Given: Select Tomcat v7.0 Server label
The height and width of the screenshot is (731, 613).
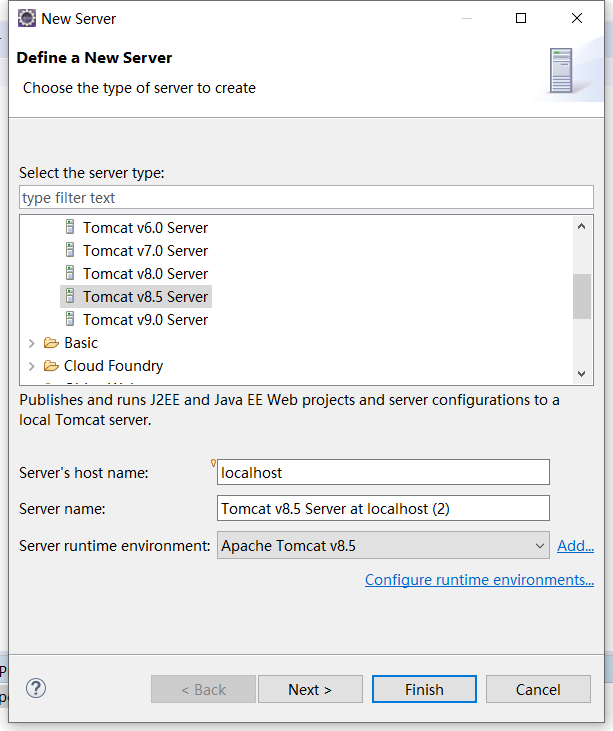Looking at the screenshot, I should click(x=145, y=250).
